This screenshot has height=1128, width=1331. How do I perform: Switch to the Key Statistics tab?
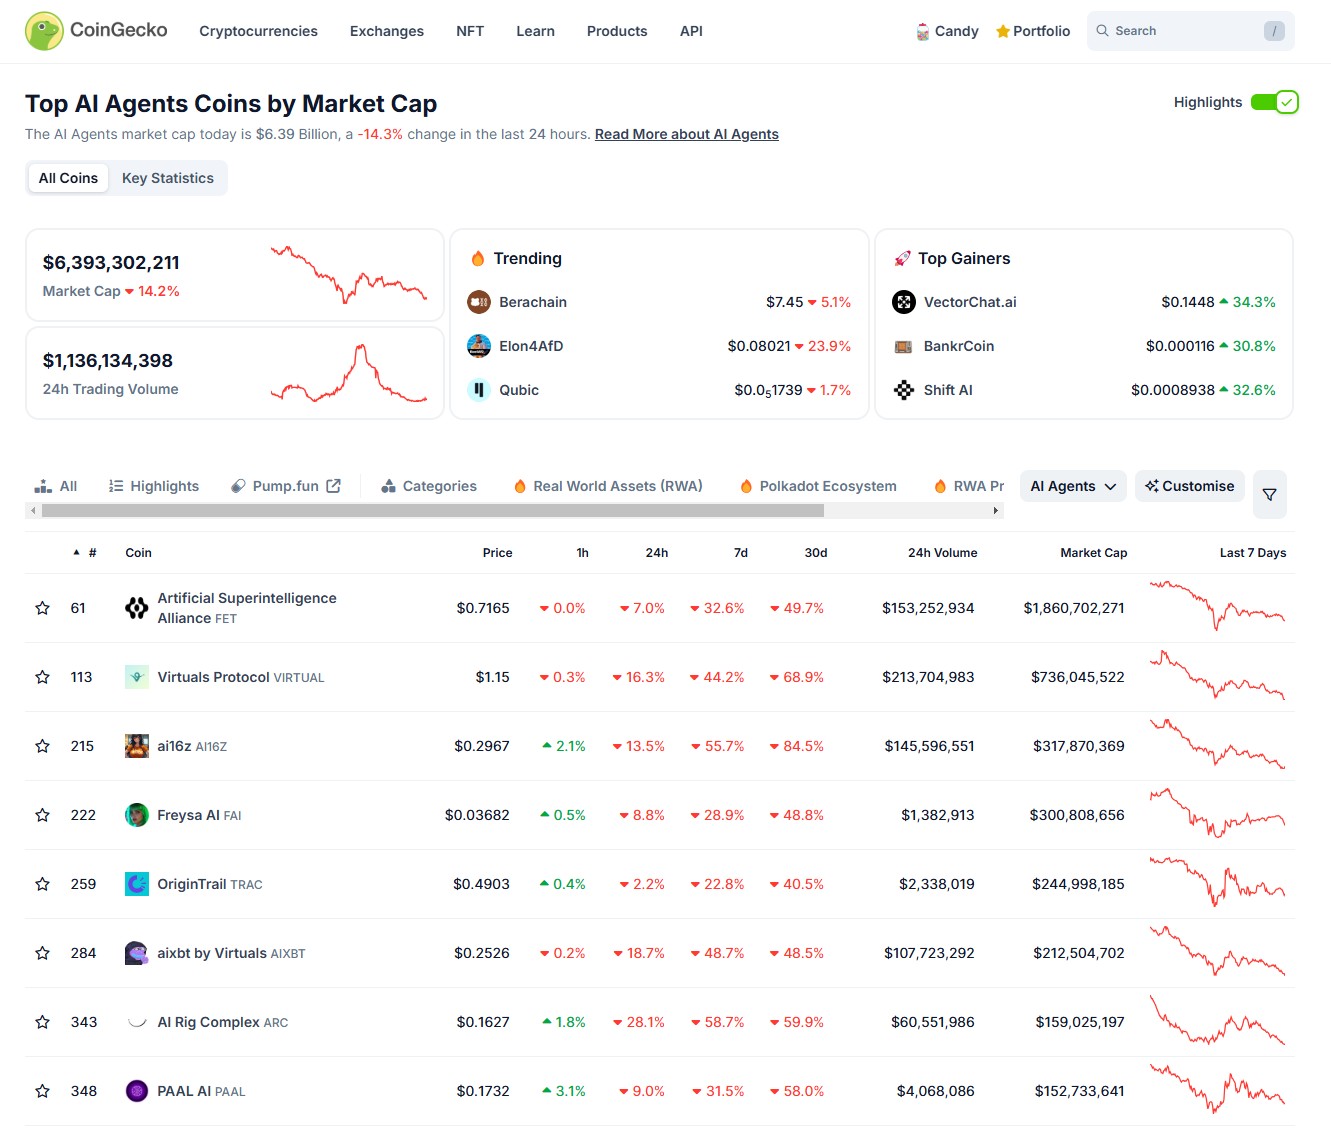click(x=168, y=178)
